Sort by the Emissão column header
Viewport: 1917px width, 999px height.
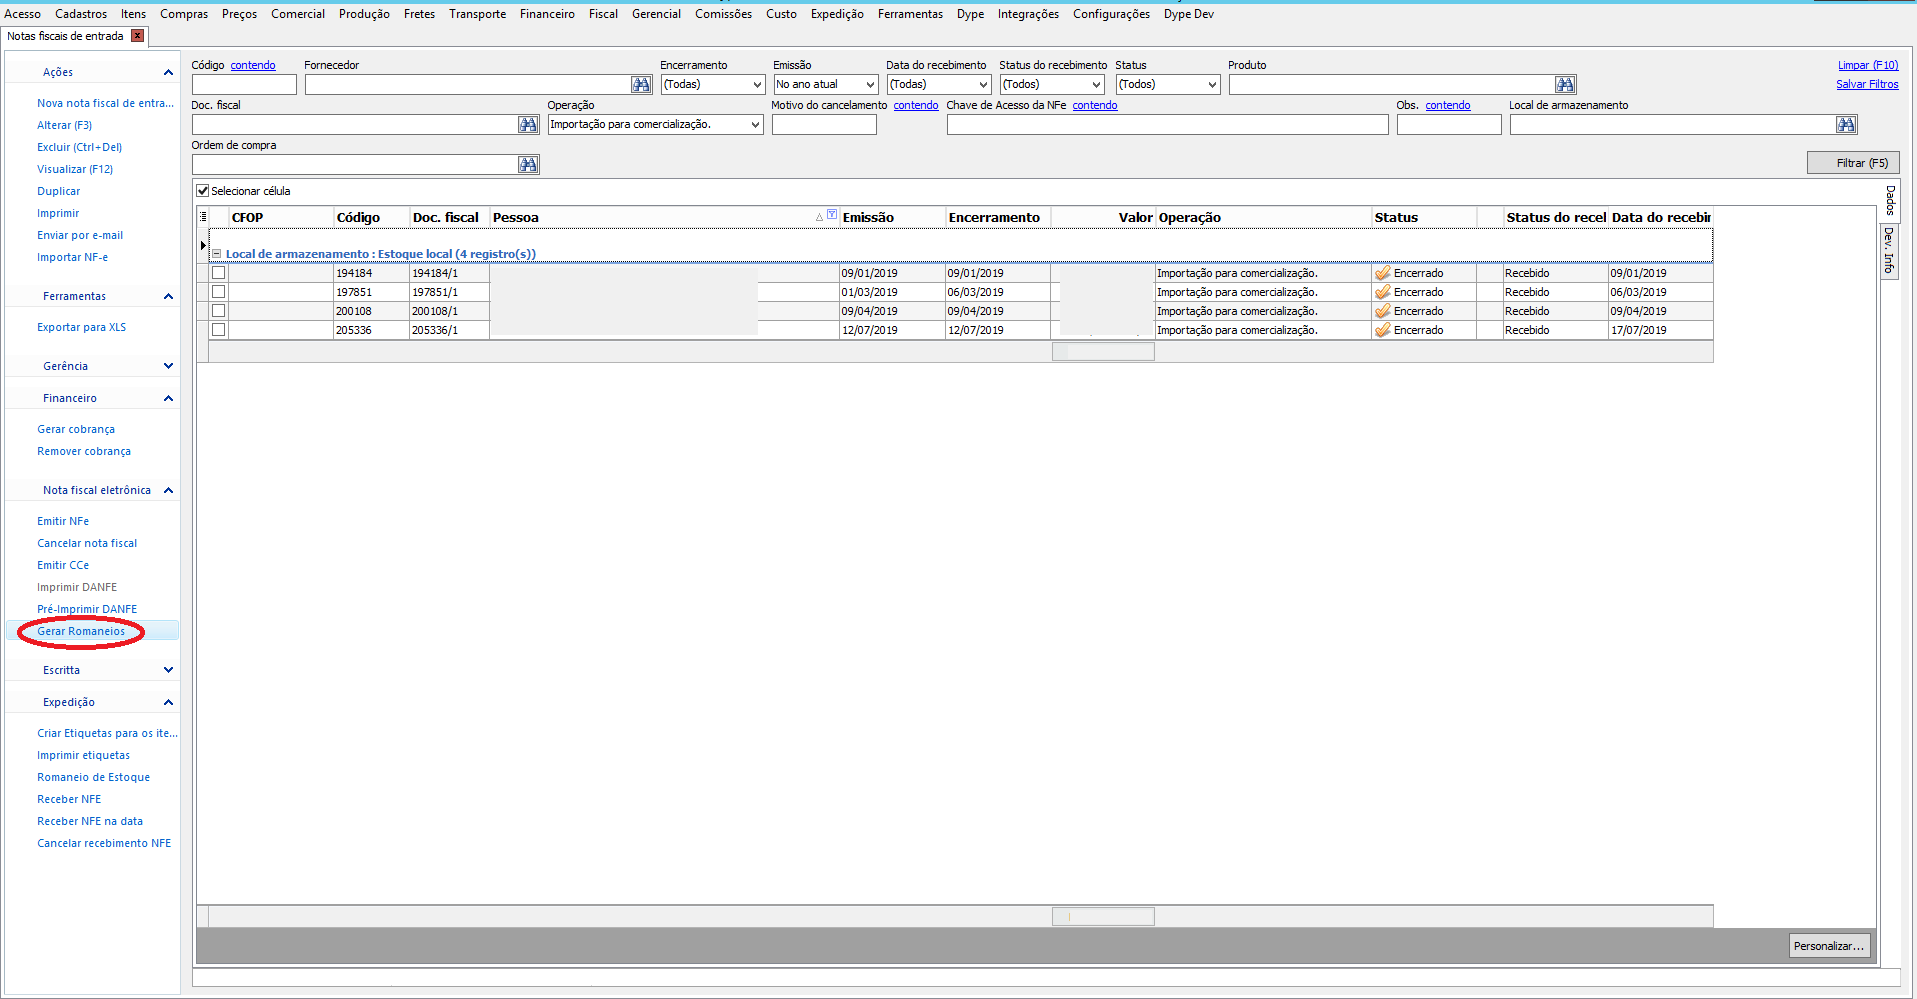click(892, 217)
